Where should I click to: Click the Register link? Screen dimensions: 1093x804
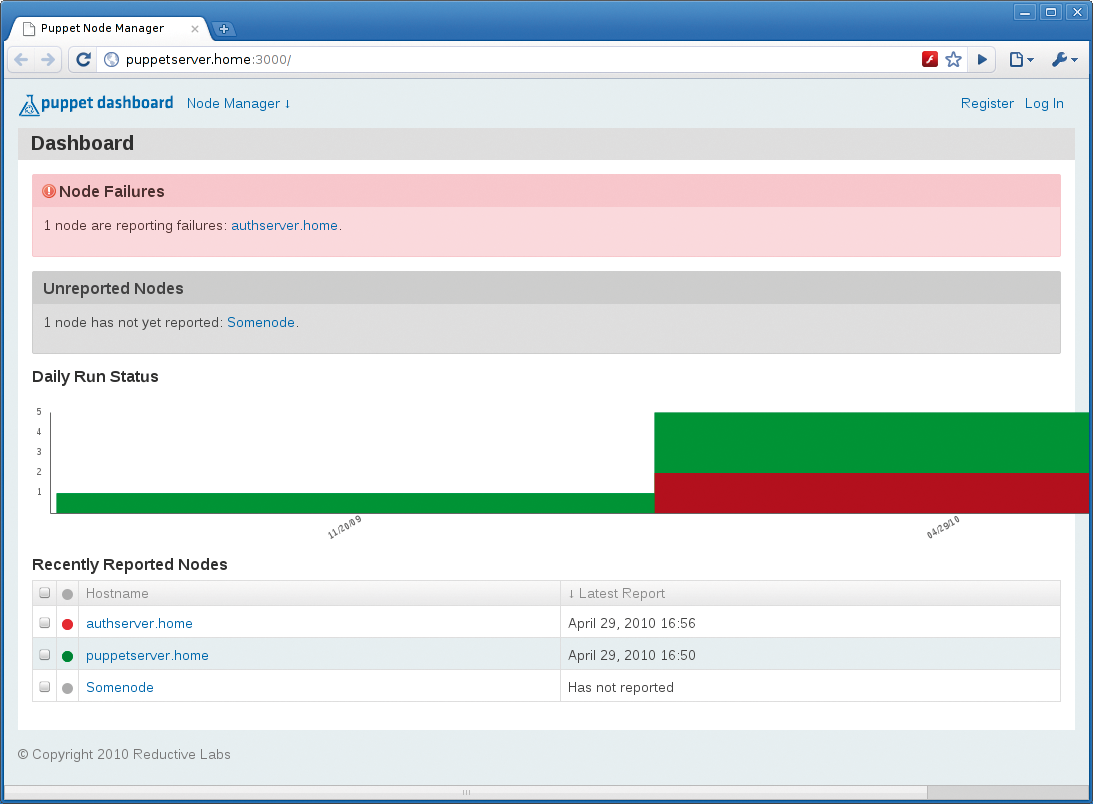tap(987, 103)
